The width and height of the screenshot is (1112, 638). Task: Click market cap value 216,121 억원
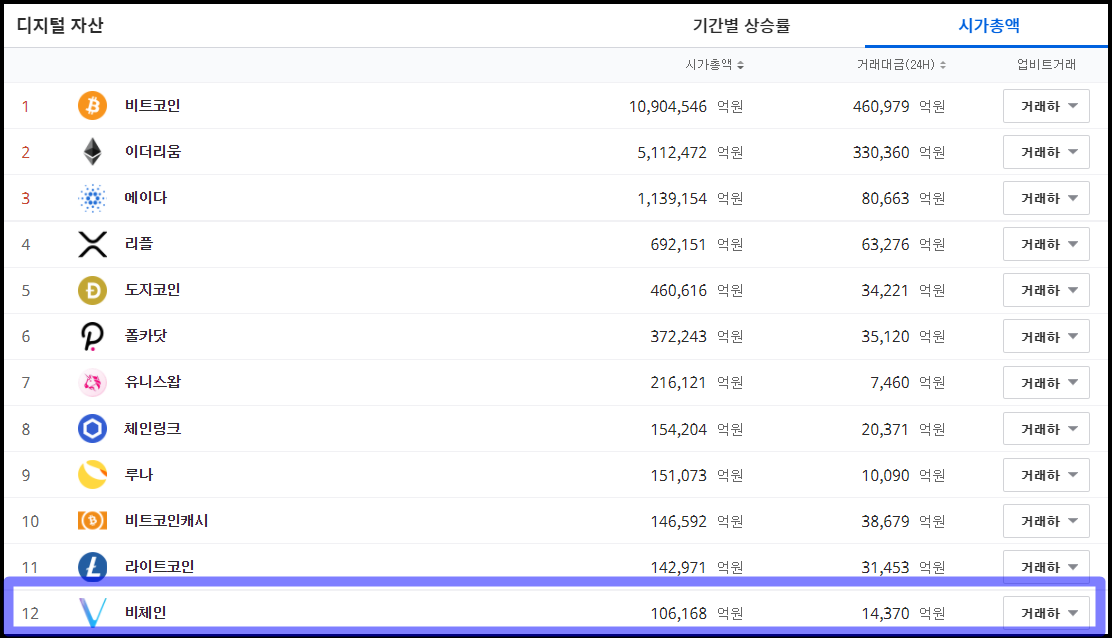pyautogui.click(x=696, y=383)
